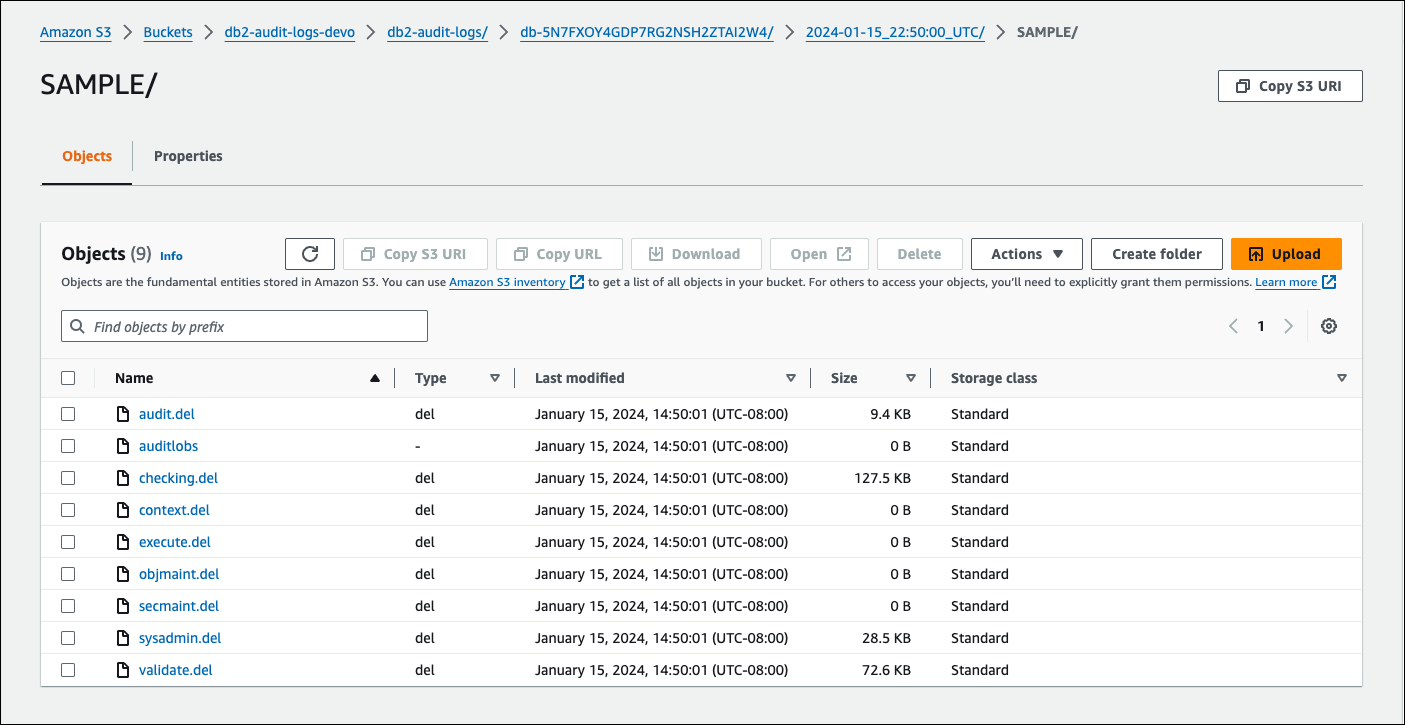Switch to the Objects tab
The width and height of the screenshot is (1405, 725).
86,155
